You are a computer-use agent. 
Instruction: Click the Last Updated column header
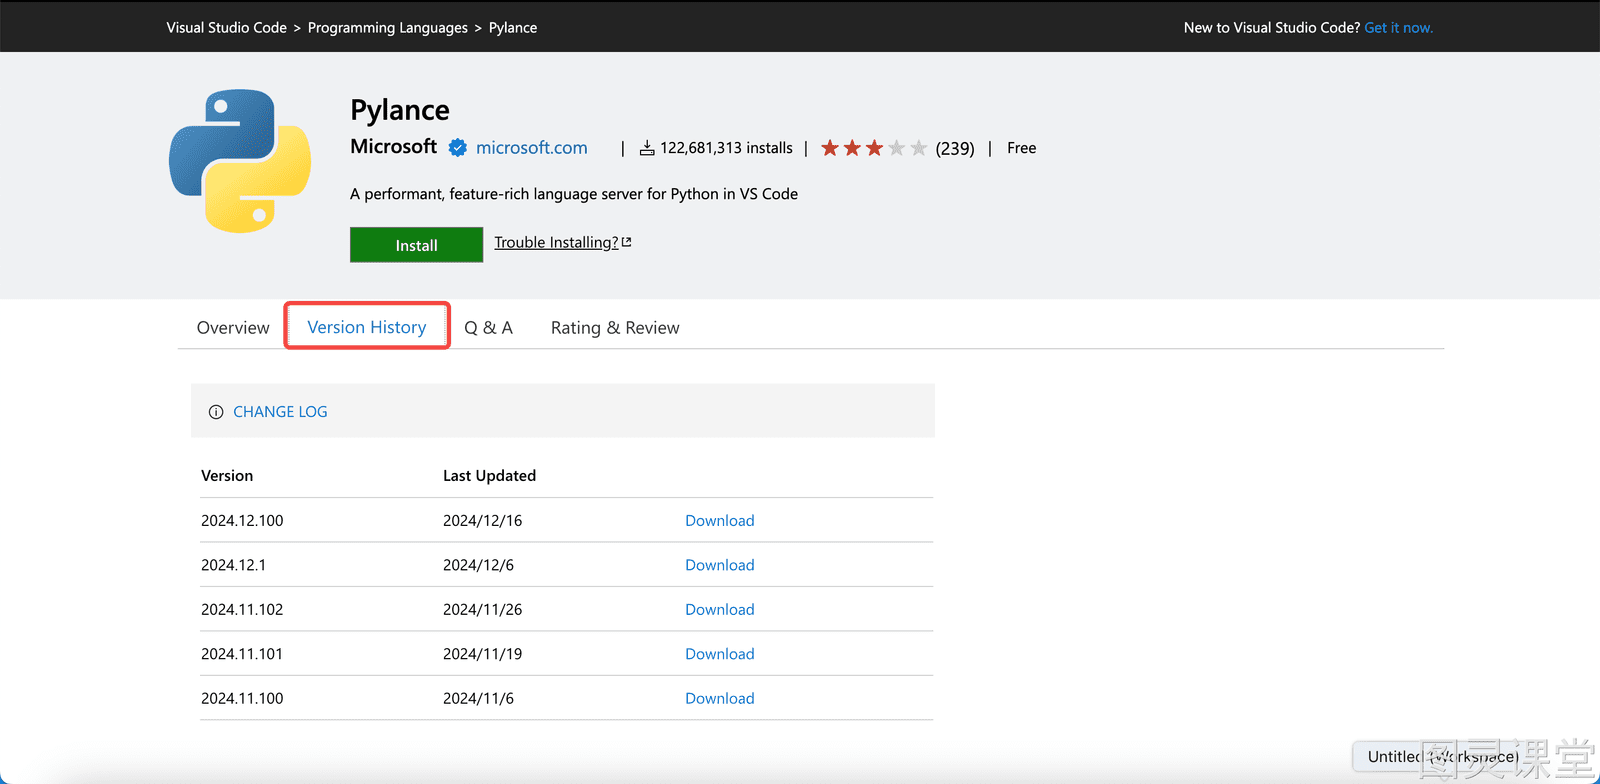tap(490, 476)
